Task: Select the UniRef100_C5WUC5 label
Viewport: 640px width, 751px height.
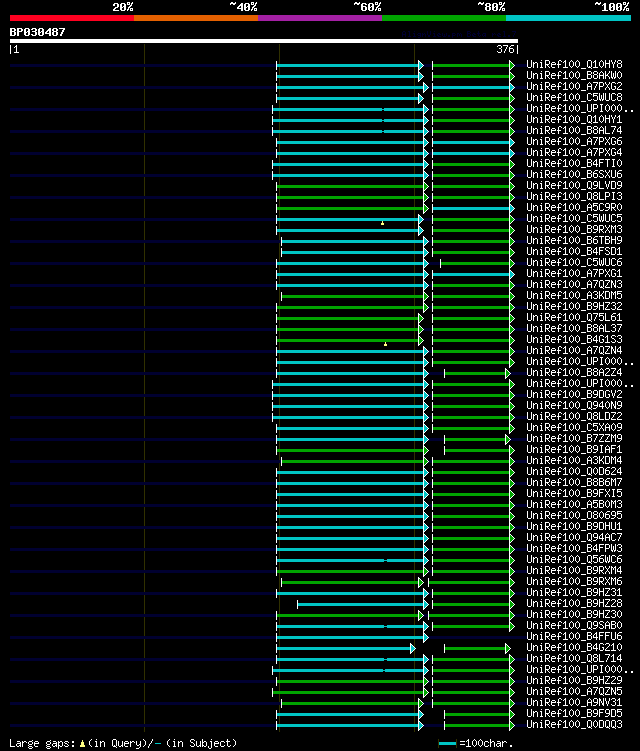Action: click(574, 218)
